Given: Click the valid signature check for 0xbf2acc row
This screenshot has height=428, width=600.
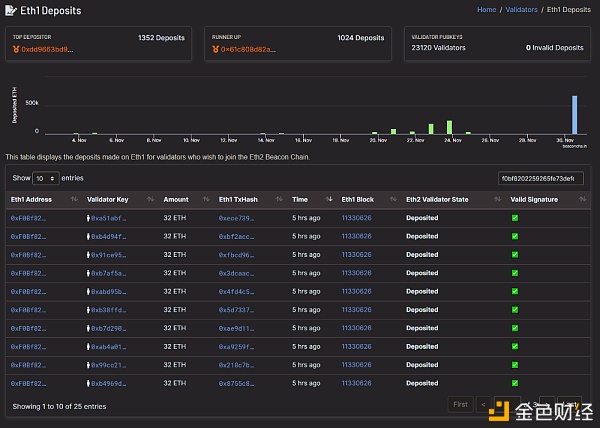Looking at the screenshot, I should tap(515, 236).
